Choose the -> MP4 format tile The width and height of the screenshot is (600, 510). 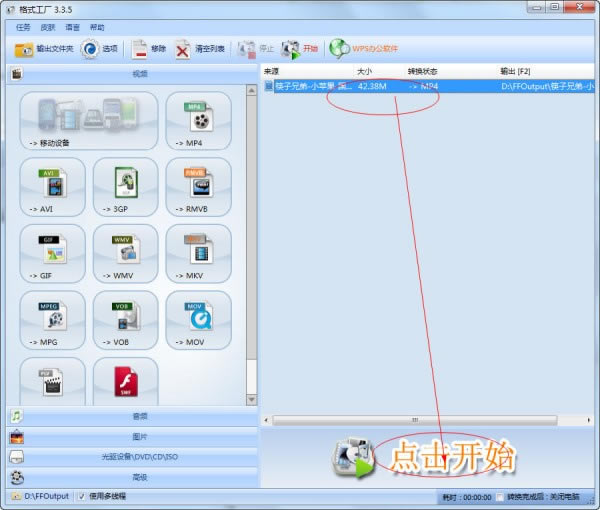click(x=198, y=121)
